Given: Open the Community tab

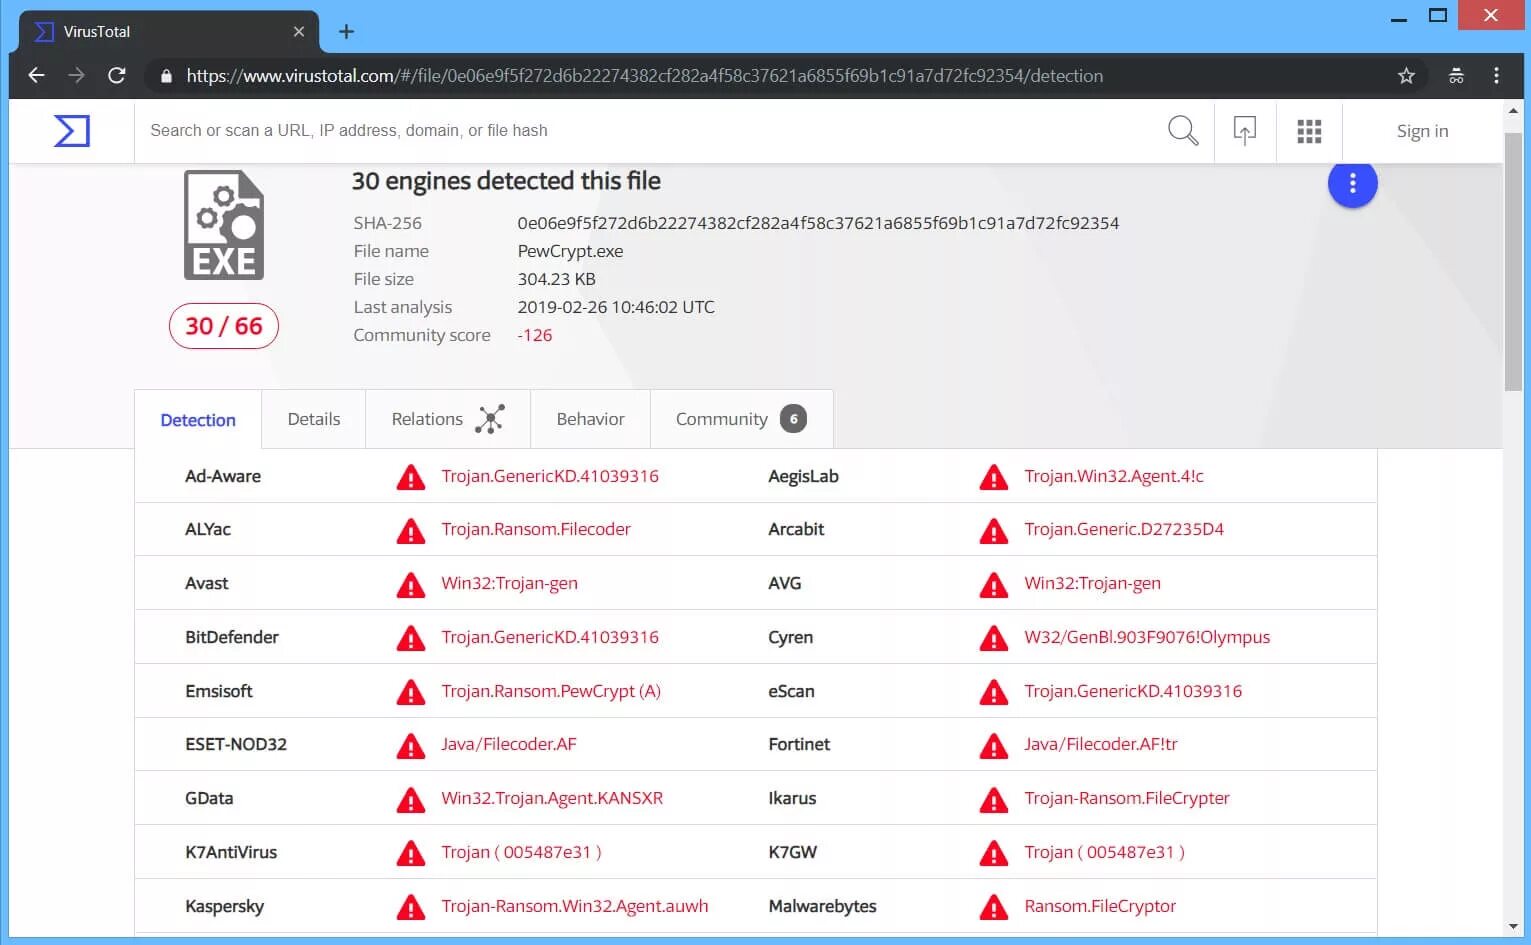Looking at the screenshot, I should pyautogui.click(x=741, y=419).
